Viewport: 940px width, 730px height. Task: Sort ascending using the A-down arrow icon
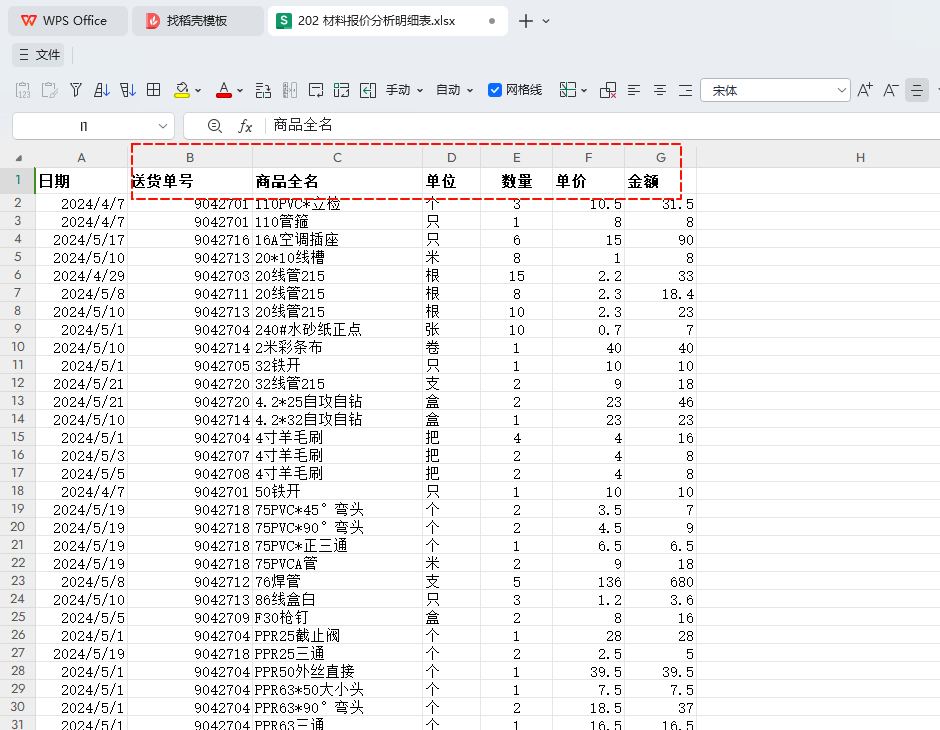click(101, 91)
